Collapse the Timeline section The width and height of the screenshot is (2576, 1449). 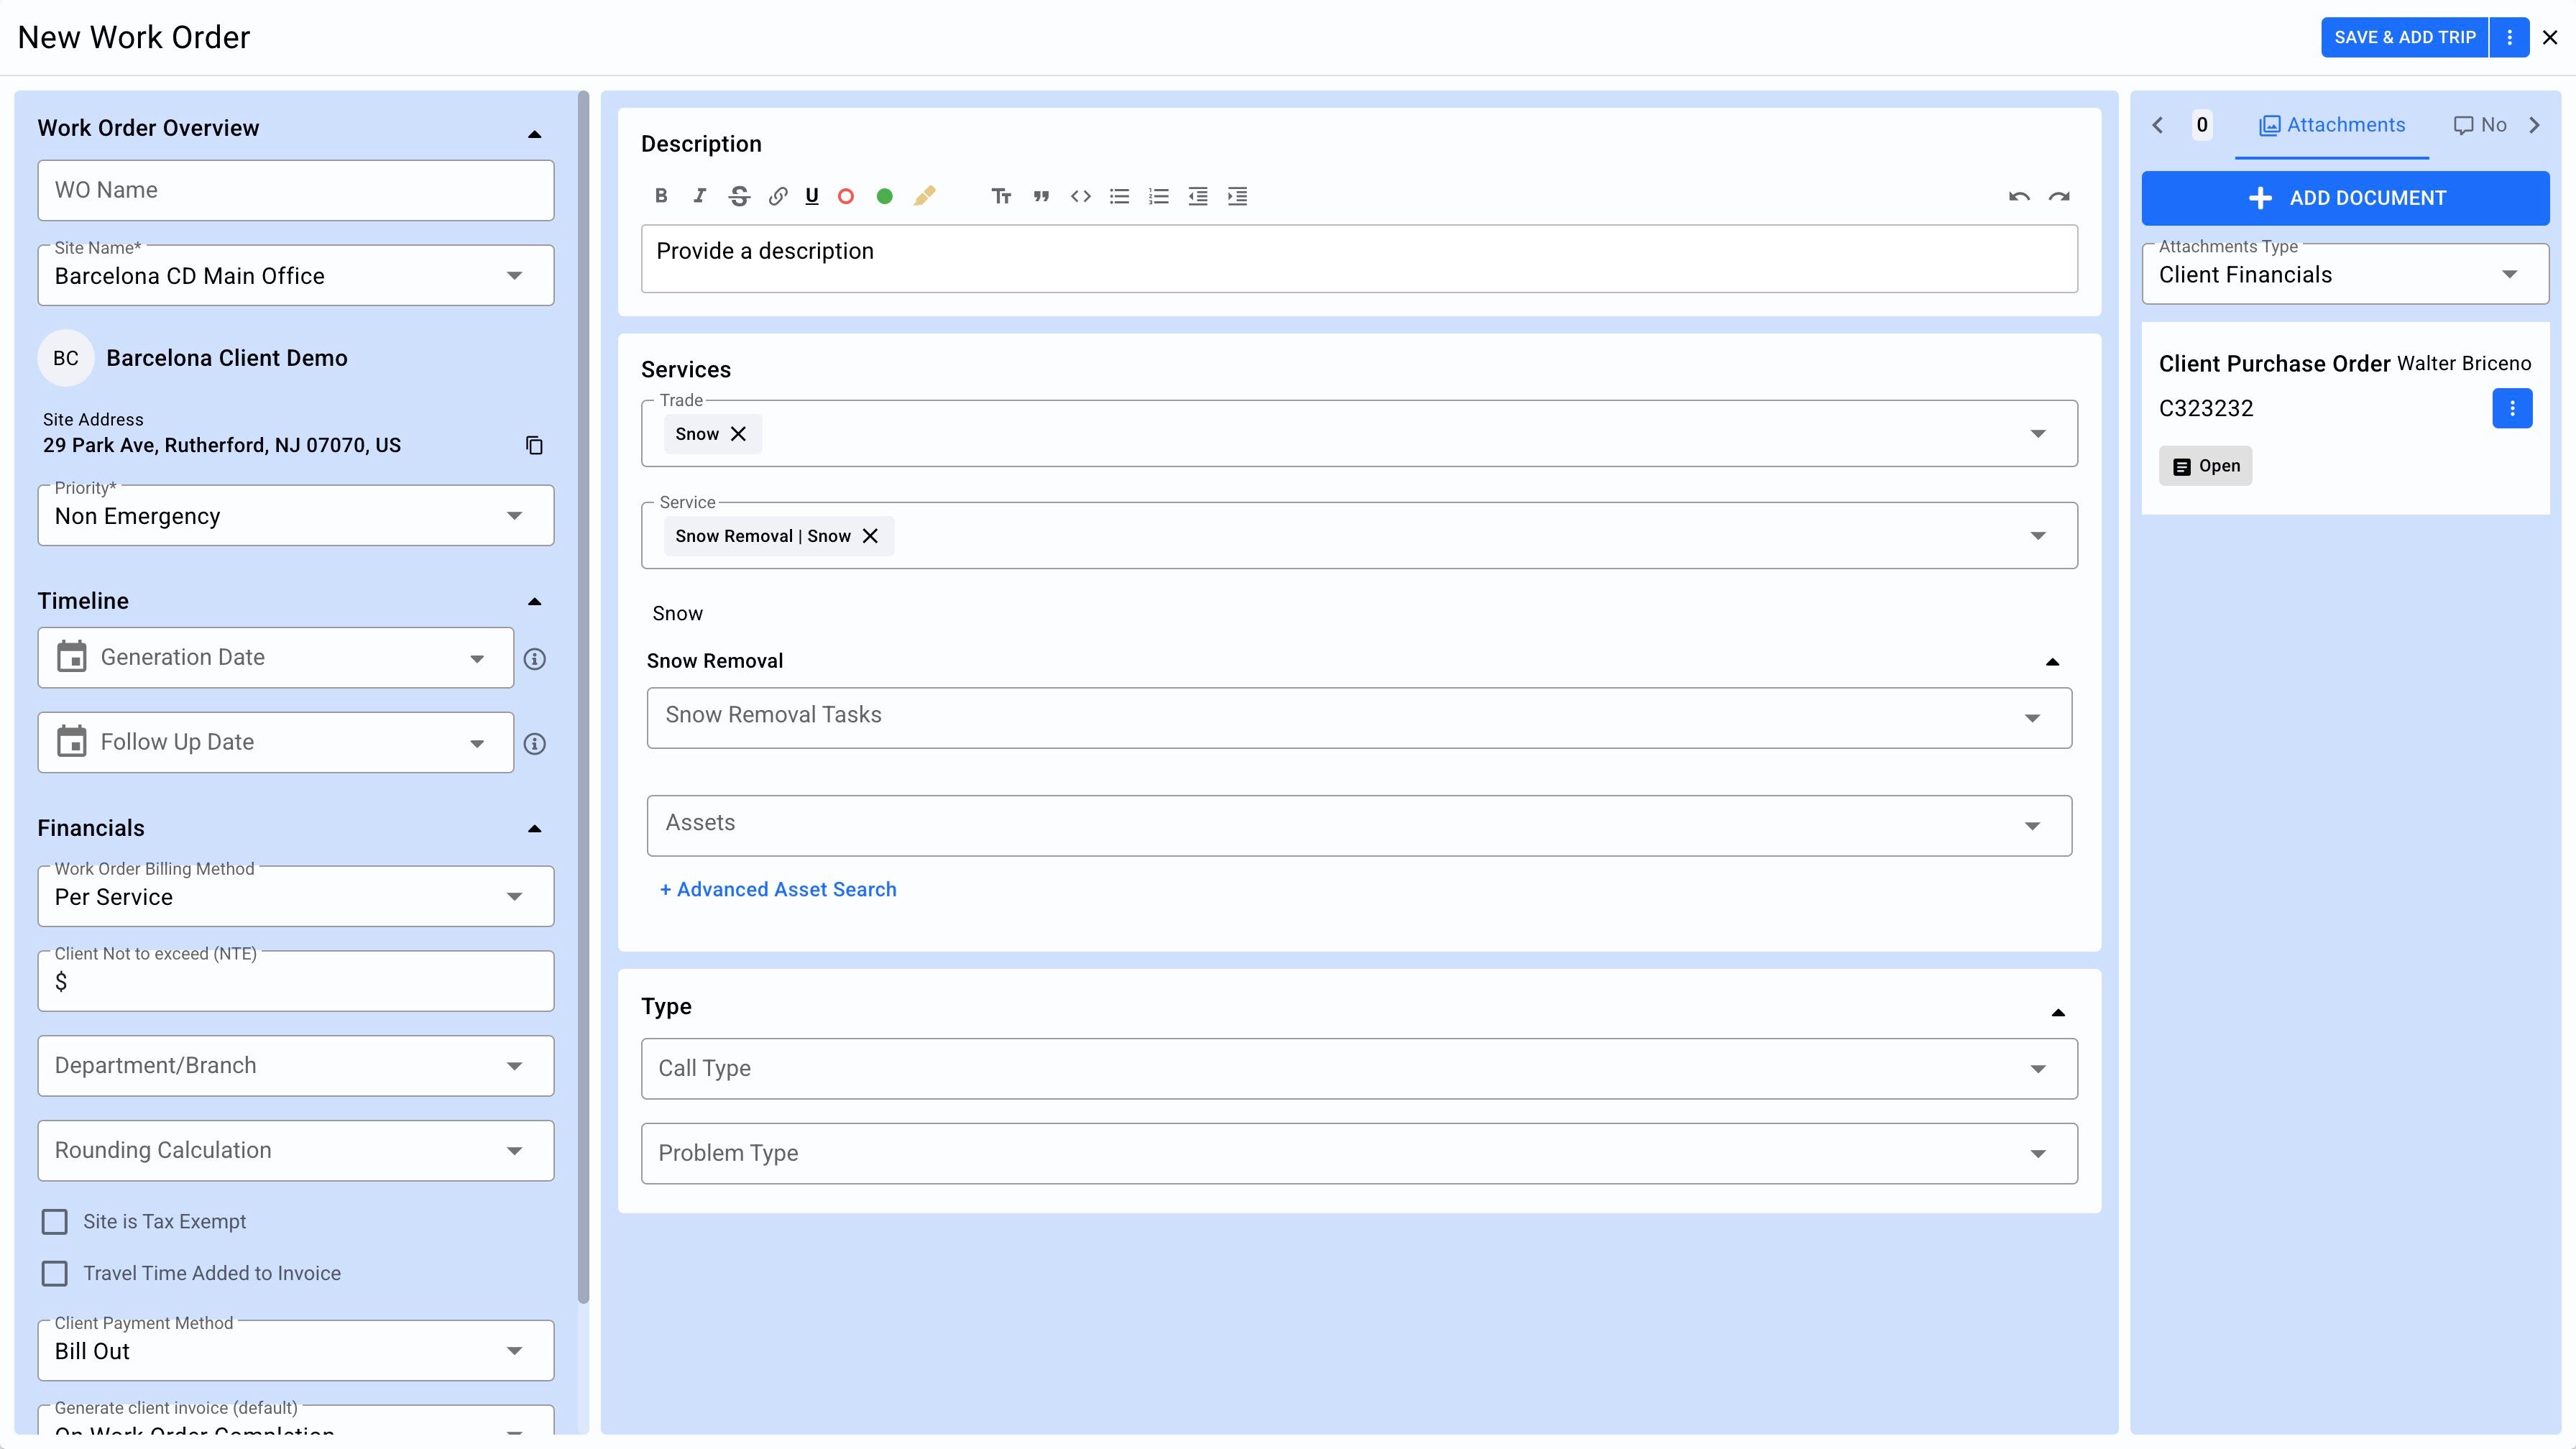coord(534,601)
